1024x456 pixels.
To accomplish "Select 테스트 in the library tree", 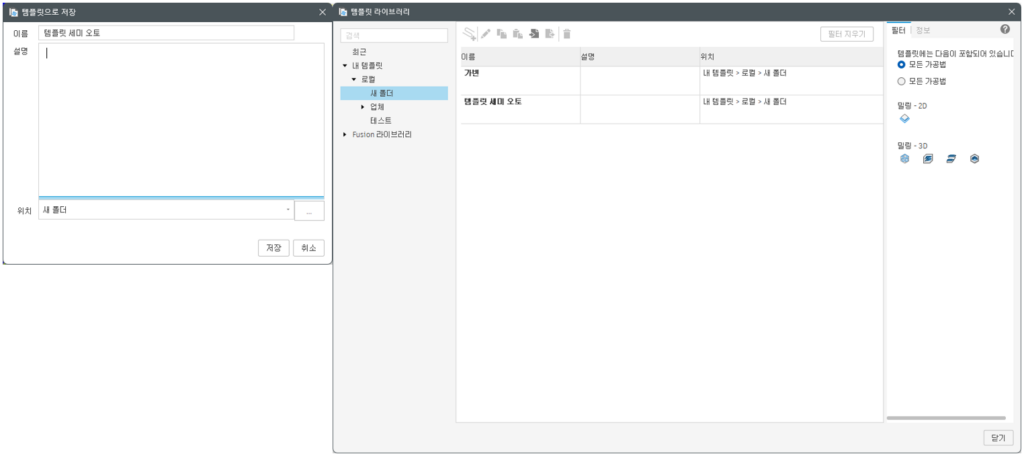I will point(381,121).
